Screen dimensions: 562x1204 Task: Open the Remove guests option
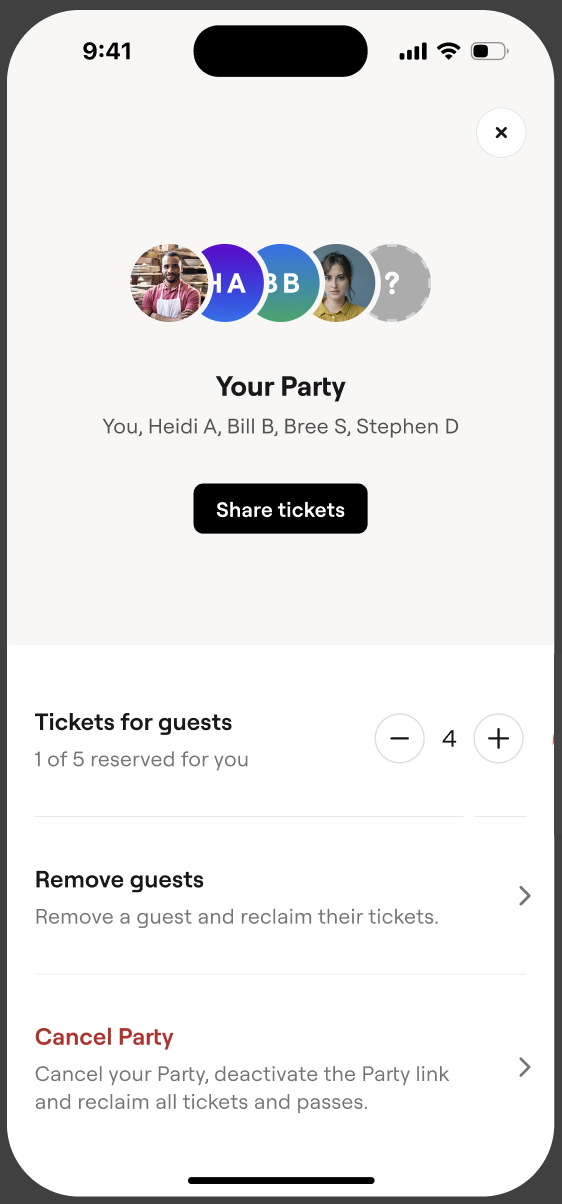[x=280, y=896]
